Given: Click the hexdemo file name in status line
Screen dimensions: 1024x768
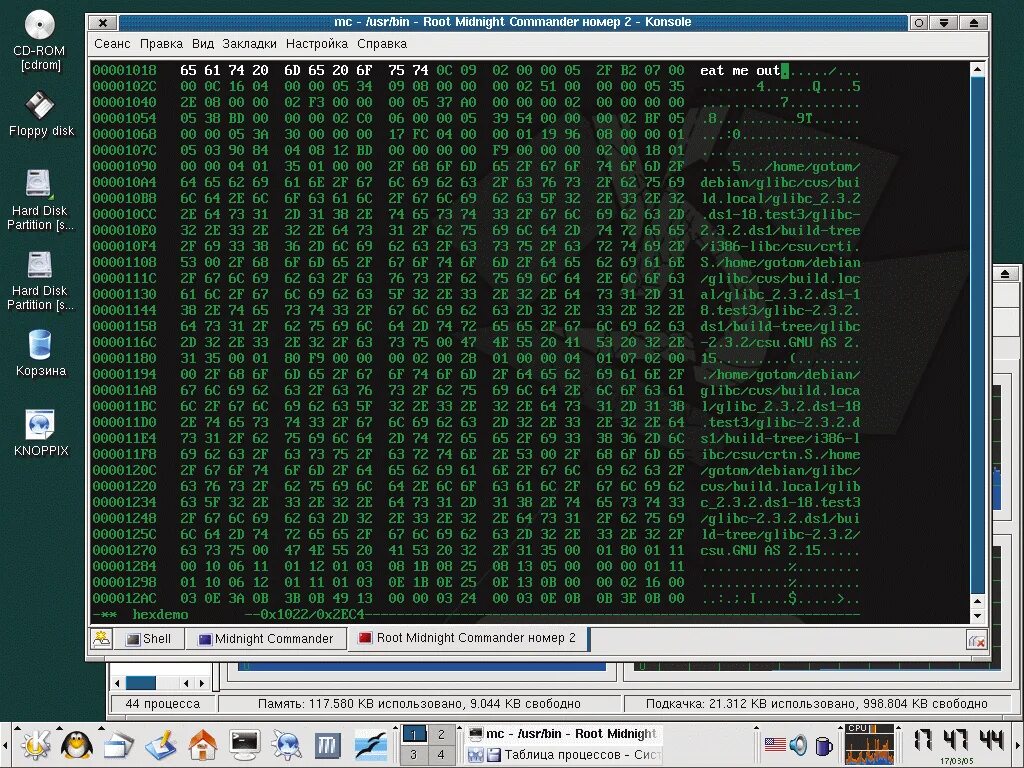Looking at the screenshot, I should click(160, 615).
